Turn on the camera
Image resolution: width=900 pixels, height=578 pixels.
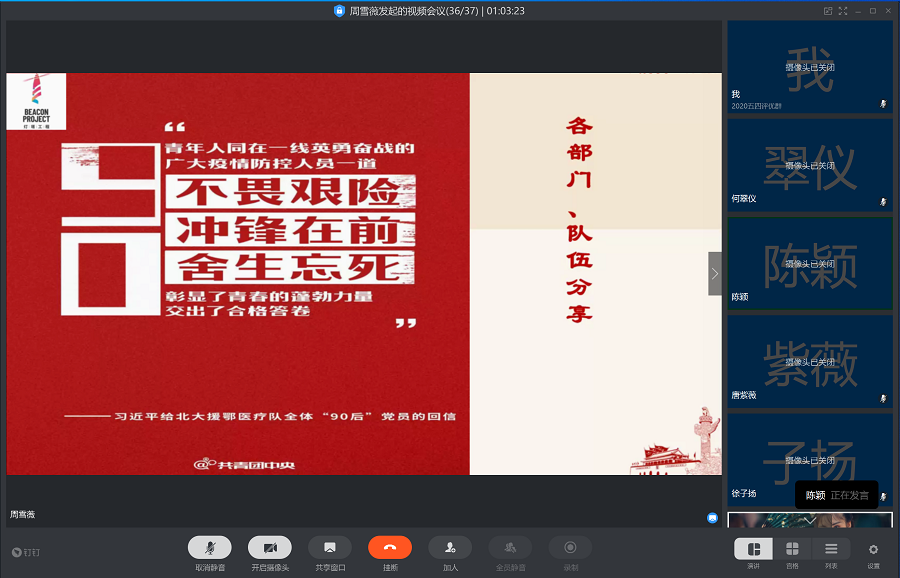pos(269,548)
